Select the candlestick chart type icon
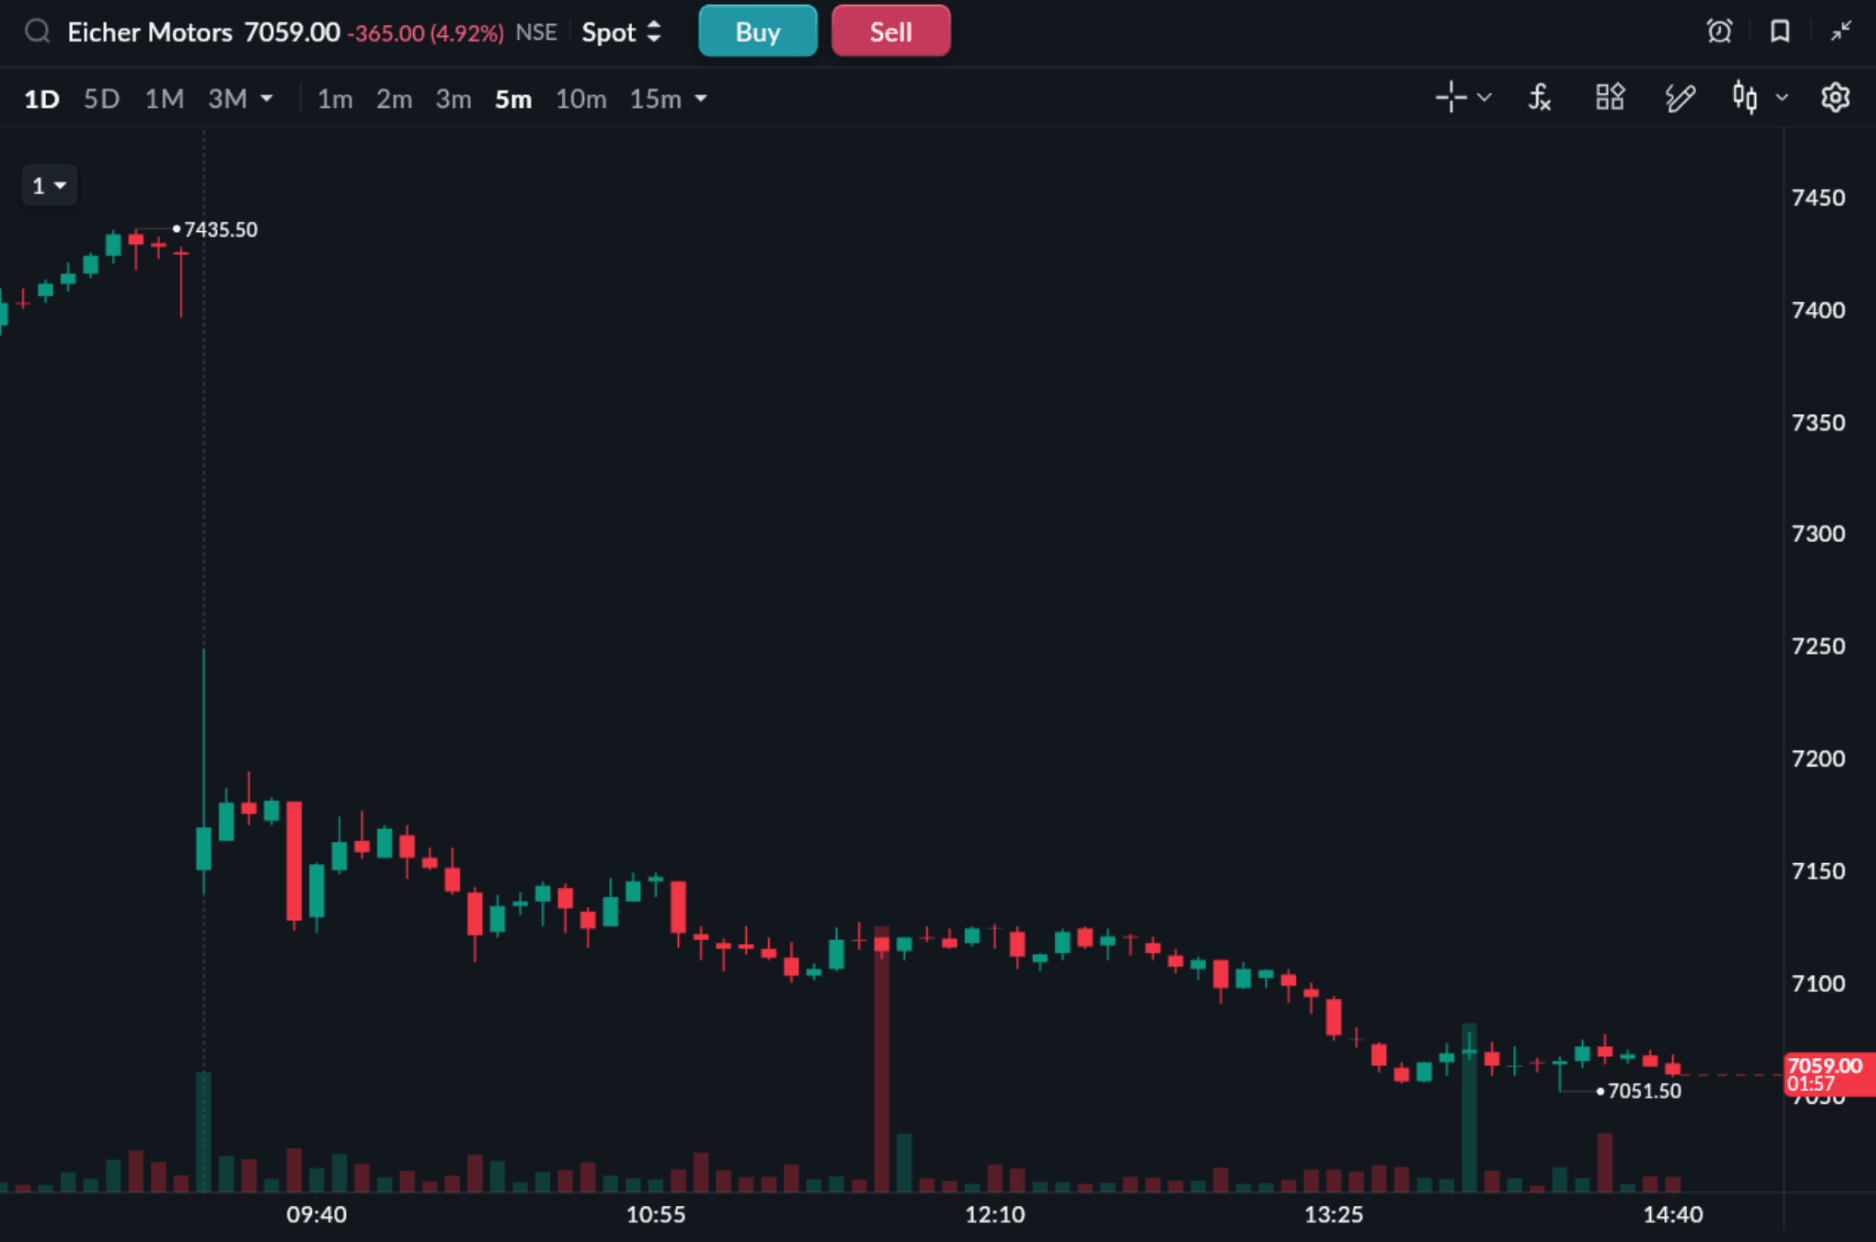The height and width of the screenshot is (1242, 1876). click(1745, 98)
